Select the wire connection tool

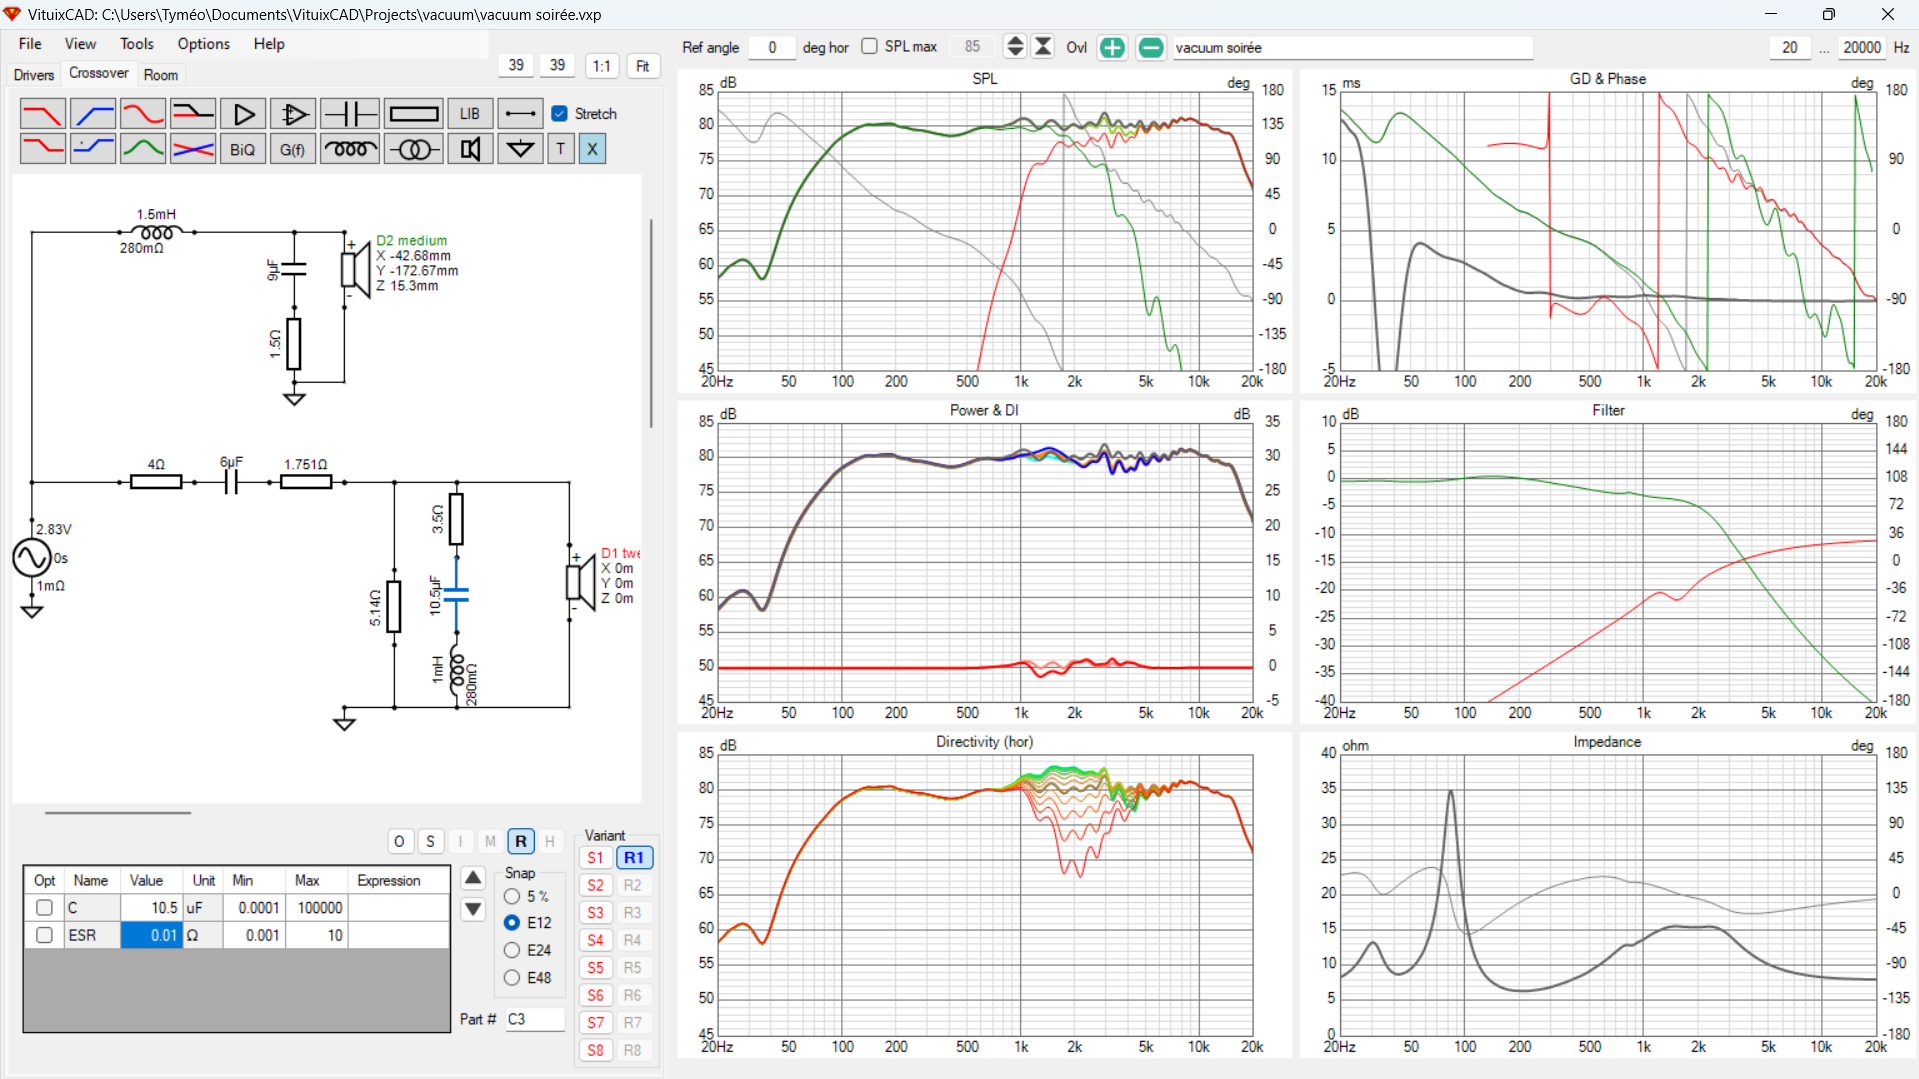[520, 114]
